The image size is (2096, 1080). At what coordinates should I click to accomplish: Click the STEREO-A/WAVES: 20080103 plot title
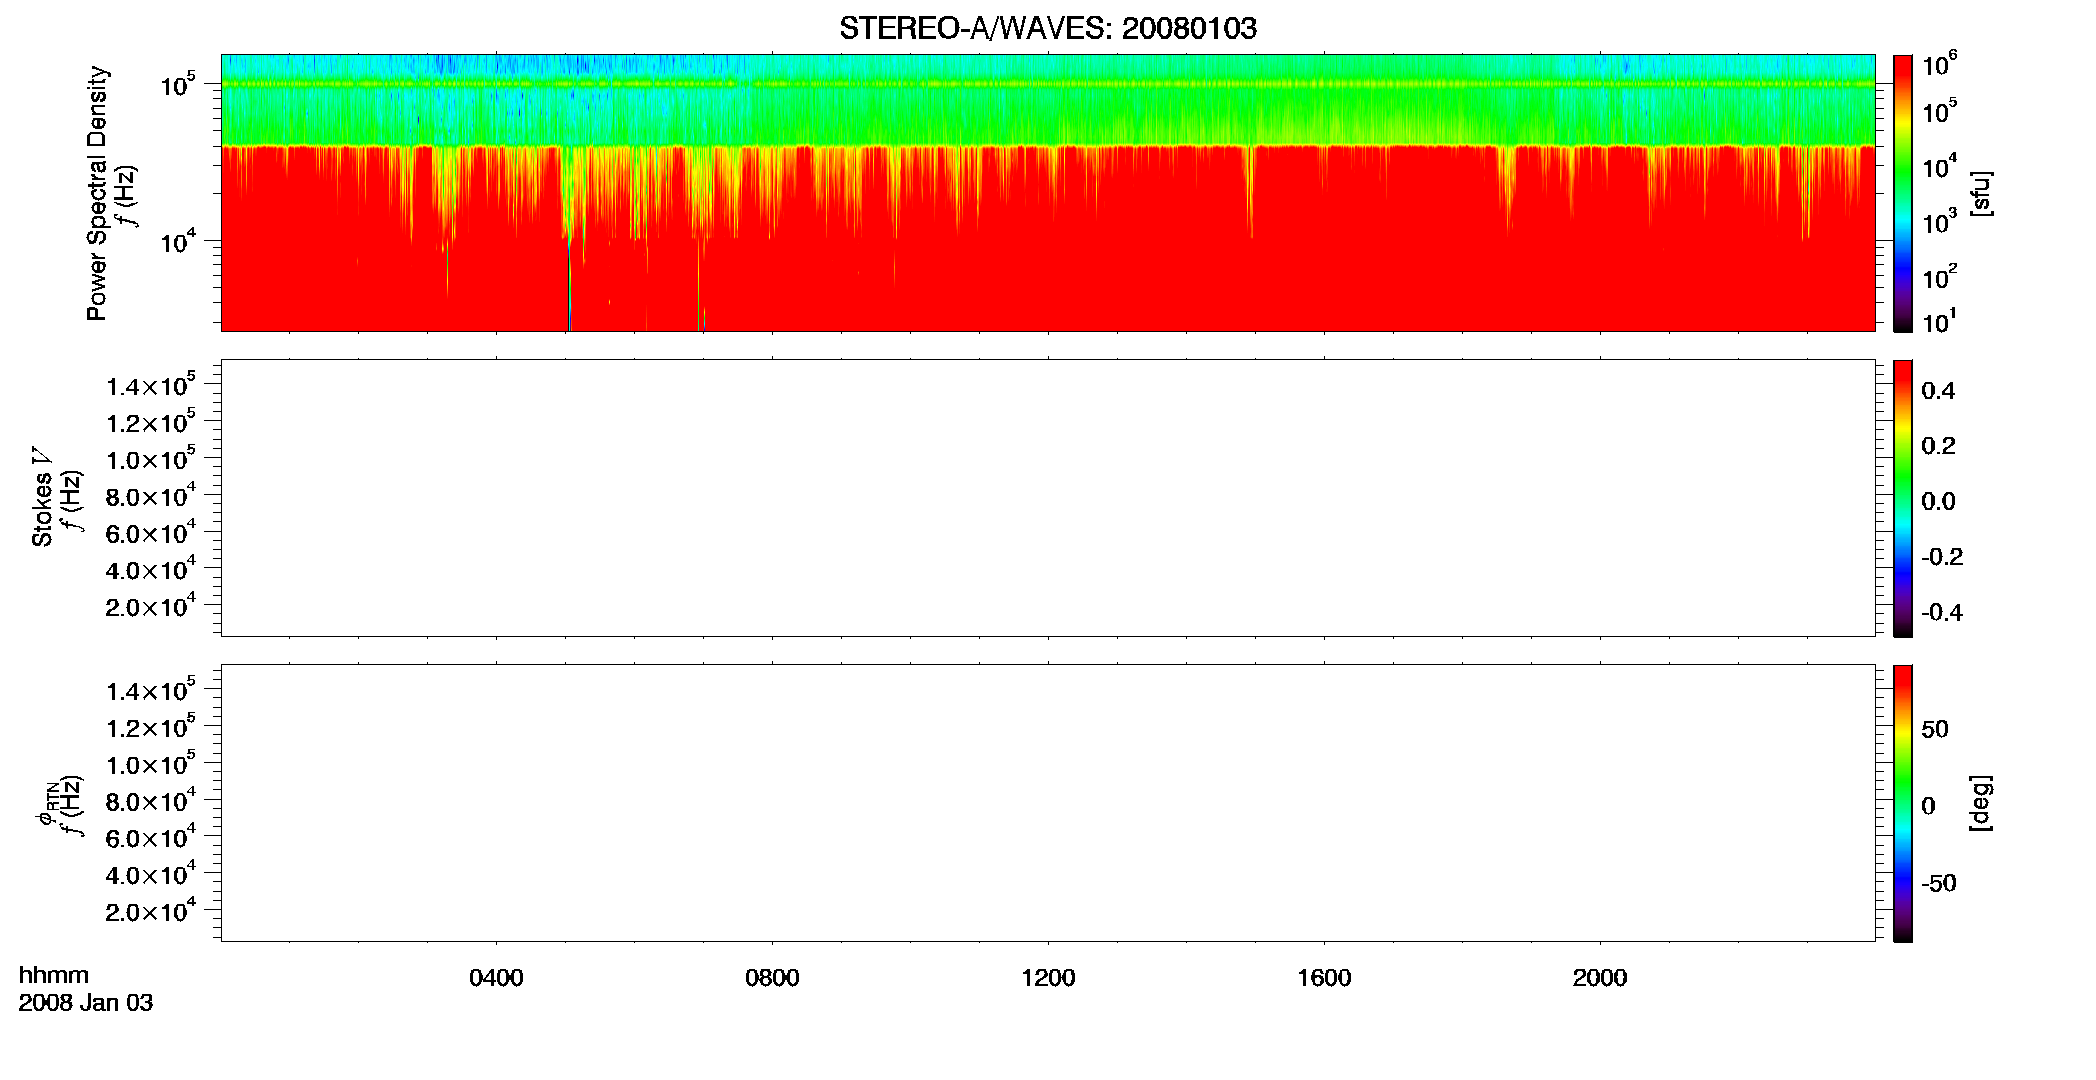1048,28
